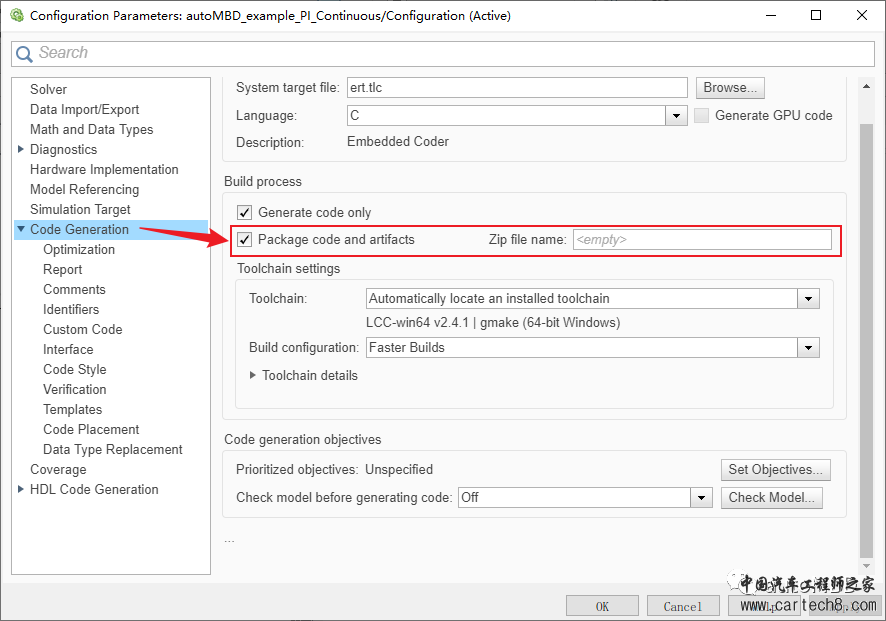Click Browse for system target file
This screenshot has height=621, width=886.
click(x=730, y=88)
